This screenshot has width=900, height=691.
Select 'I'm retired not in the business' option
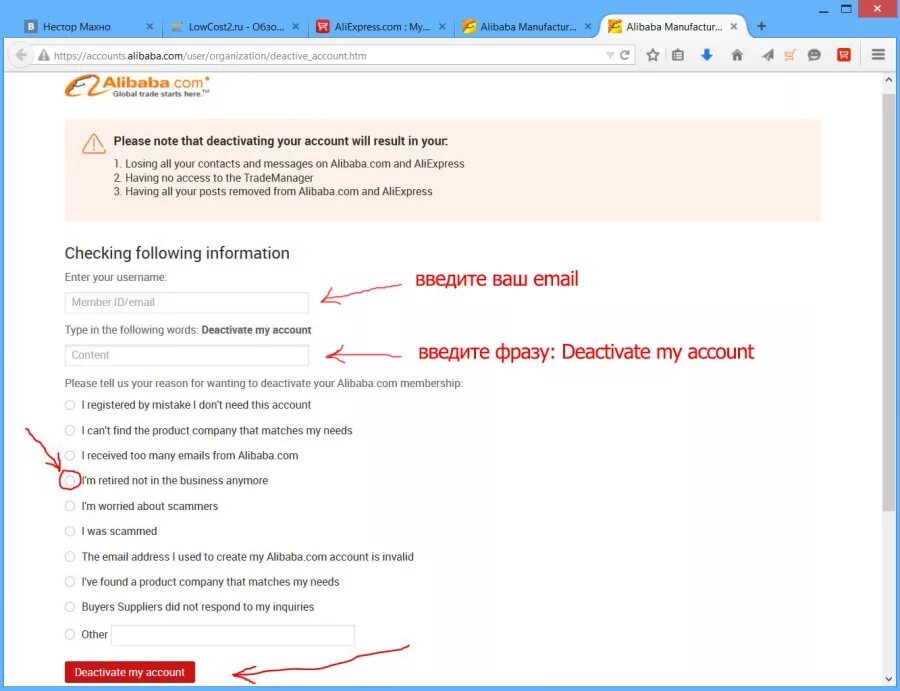70,480
